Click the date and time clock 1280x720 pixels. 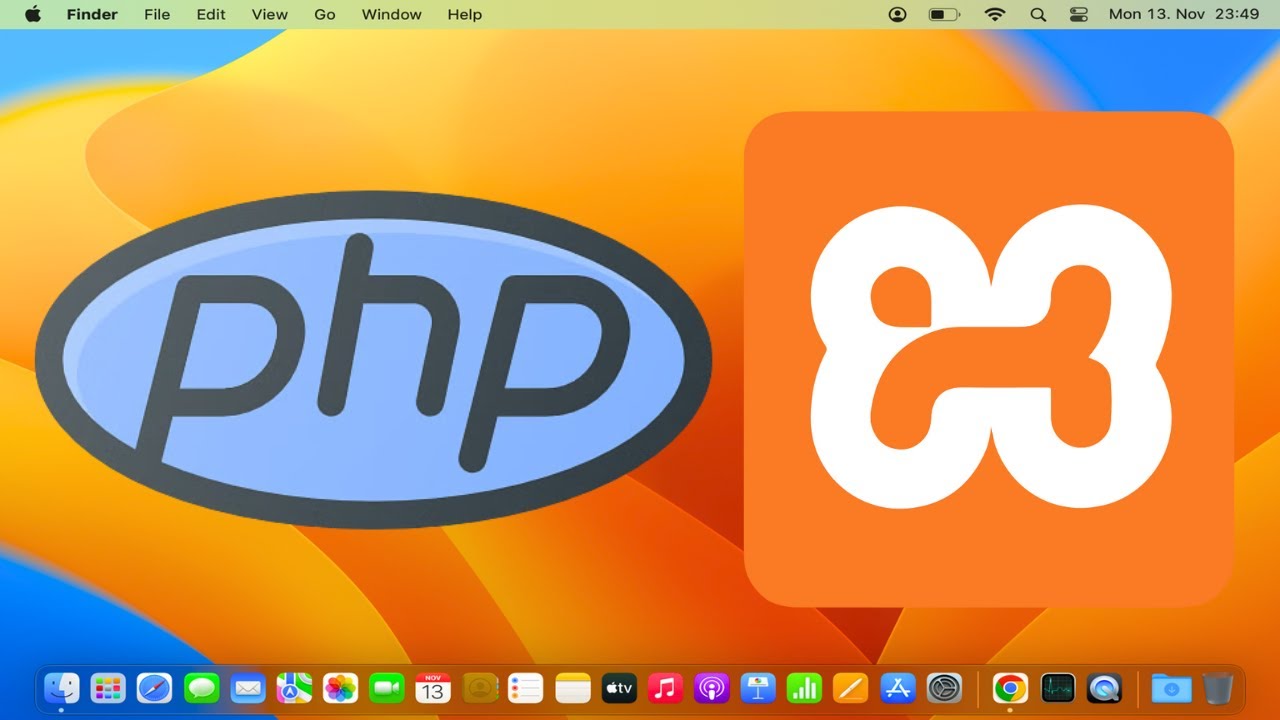(x=1184, y=15)
